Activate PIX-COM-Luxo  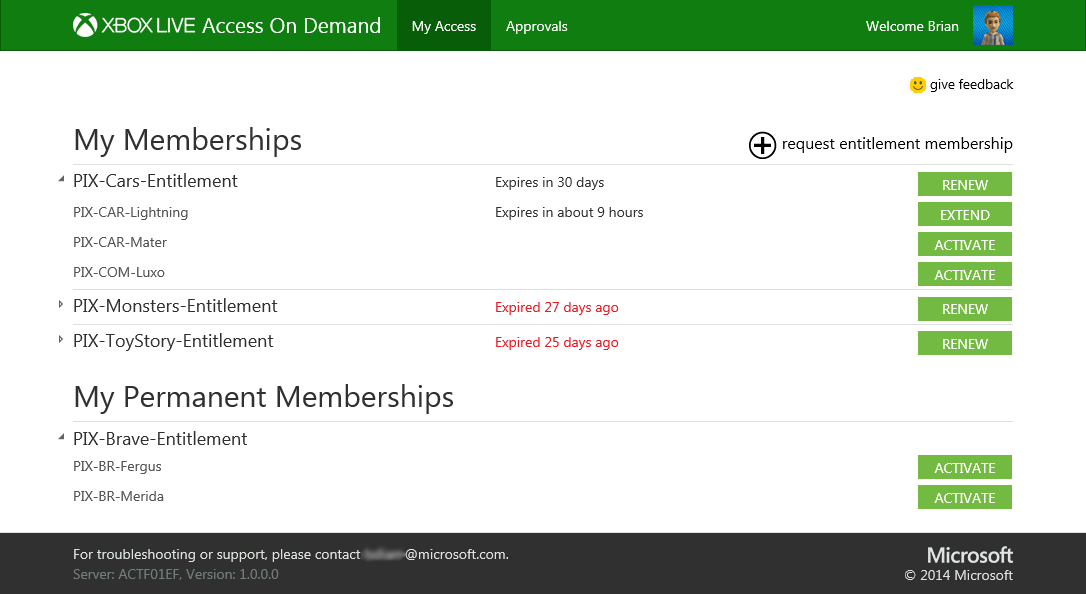965,274
